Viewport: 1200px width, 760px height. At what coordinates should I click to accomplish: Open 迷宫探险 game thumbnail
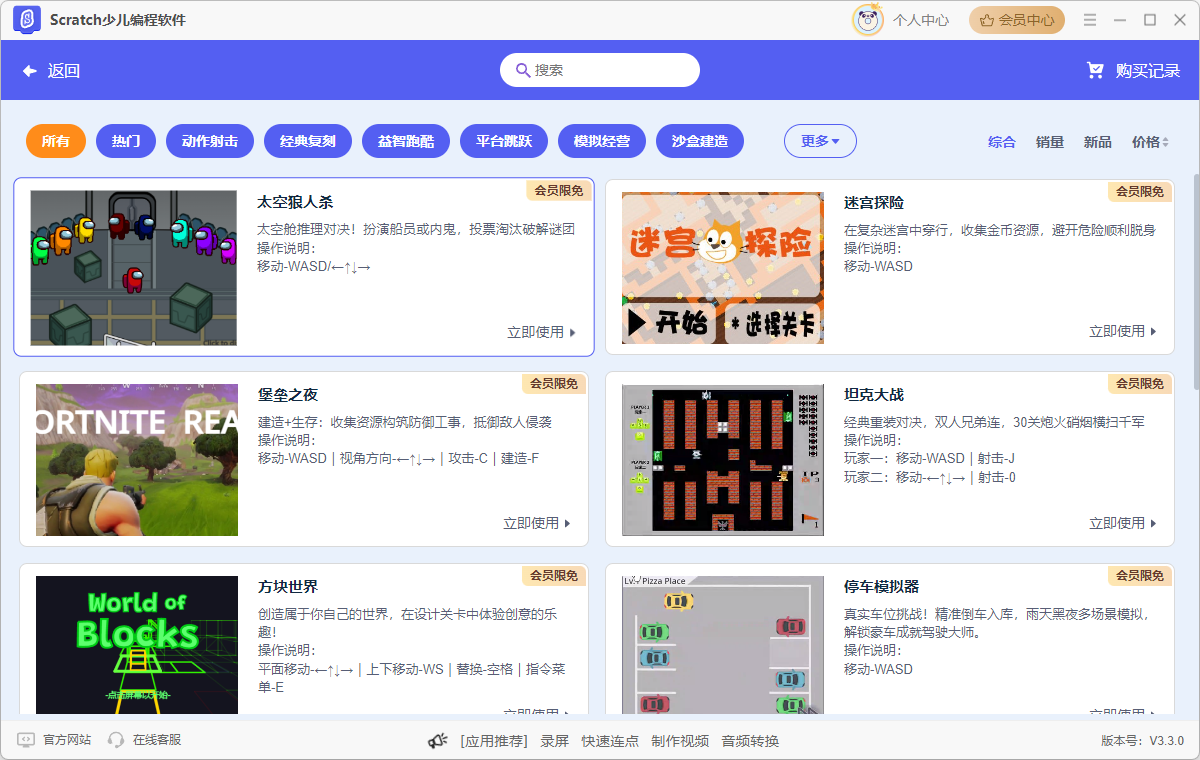tap(723, 268)
